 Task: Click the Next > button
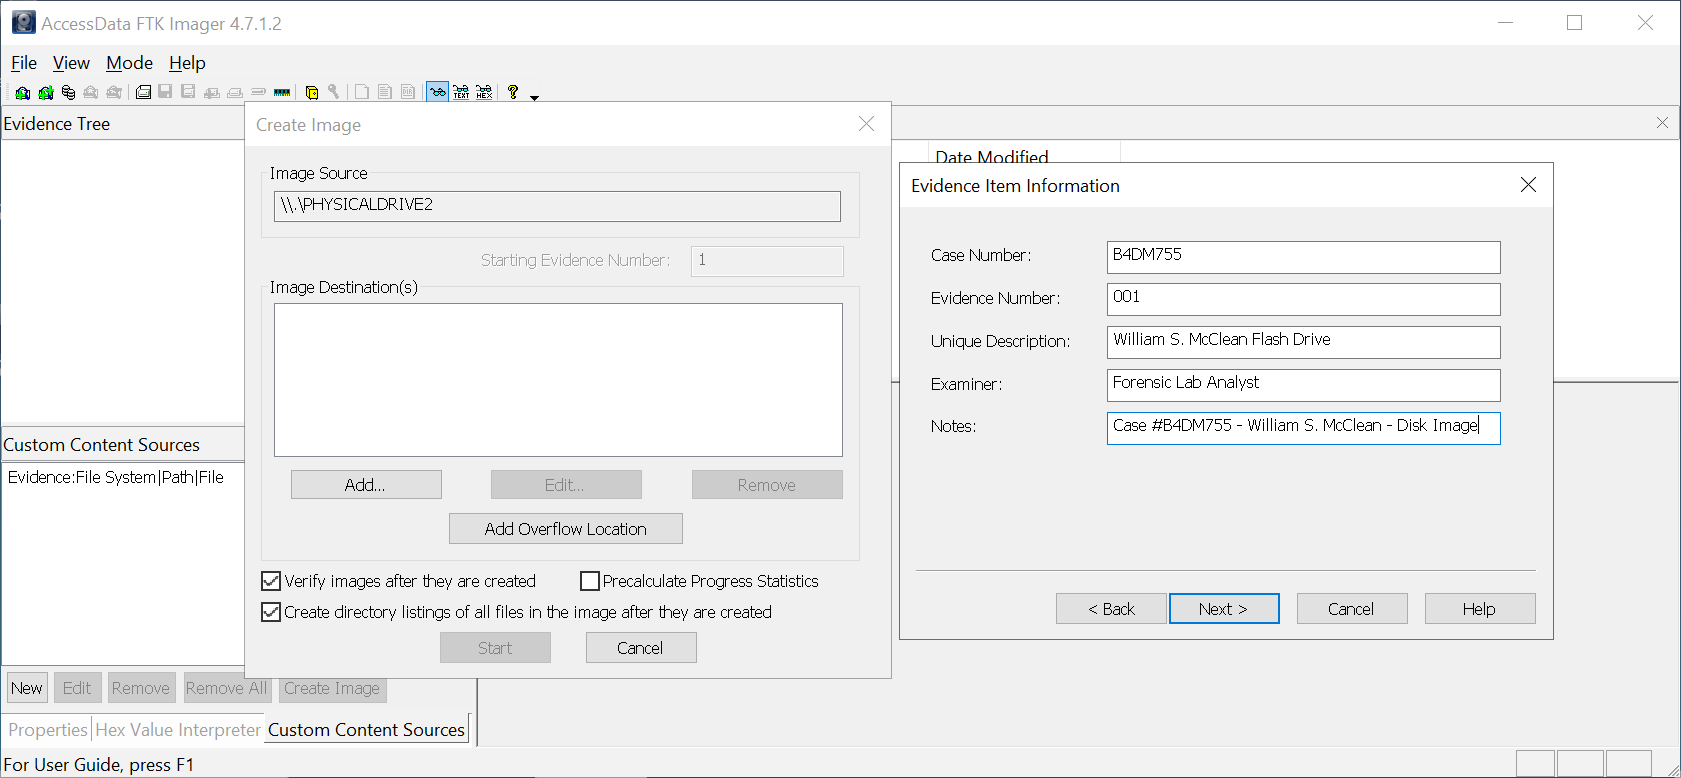[1223, 609]
